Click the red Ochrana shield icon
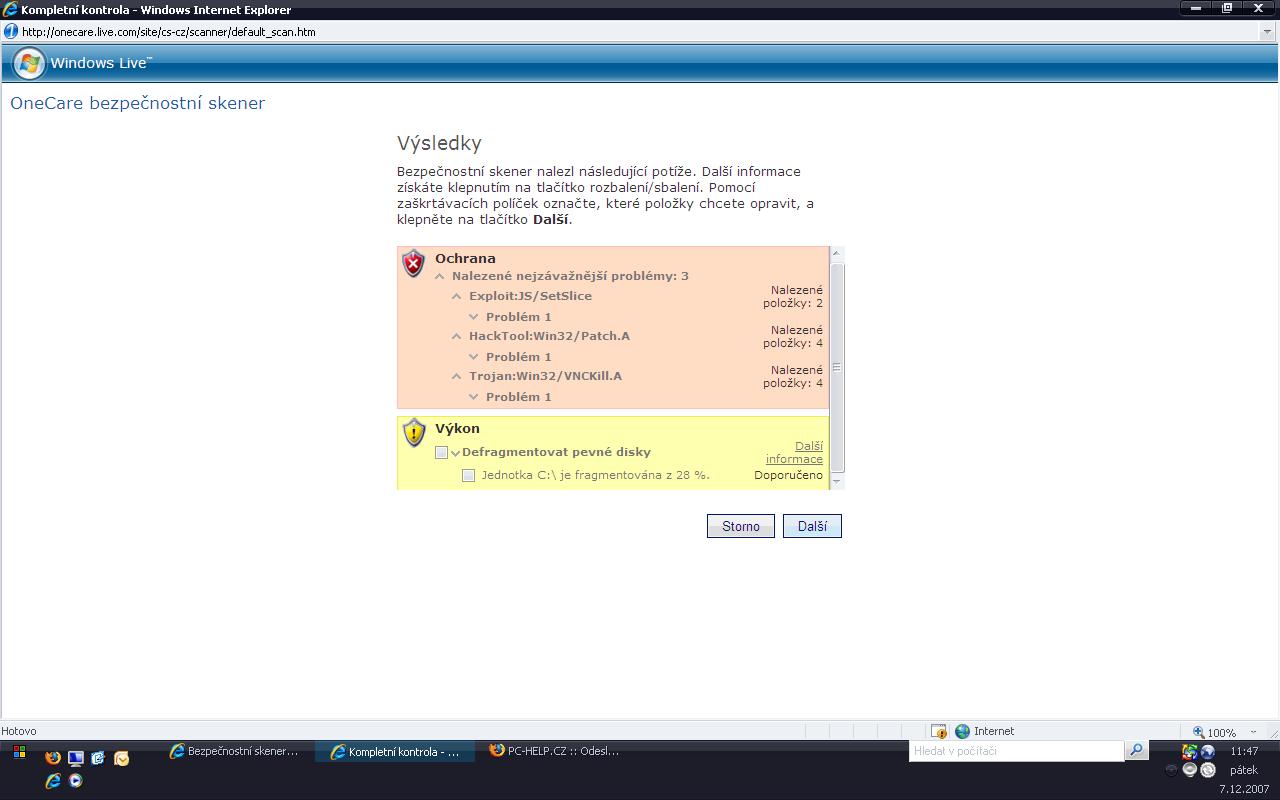 click(x=413, y=263)
